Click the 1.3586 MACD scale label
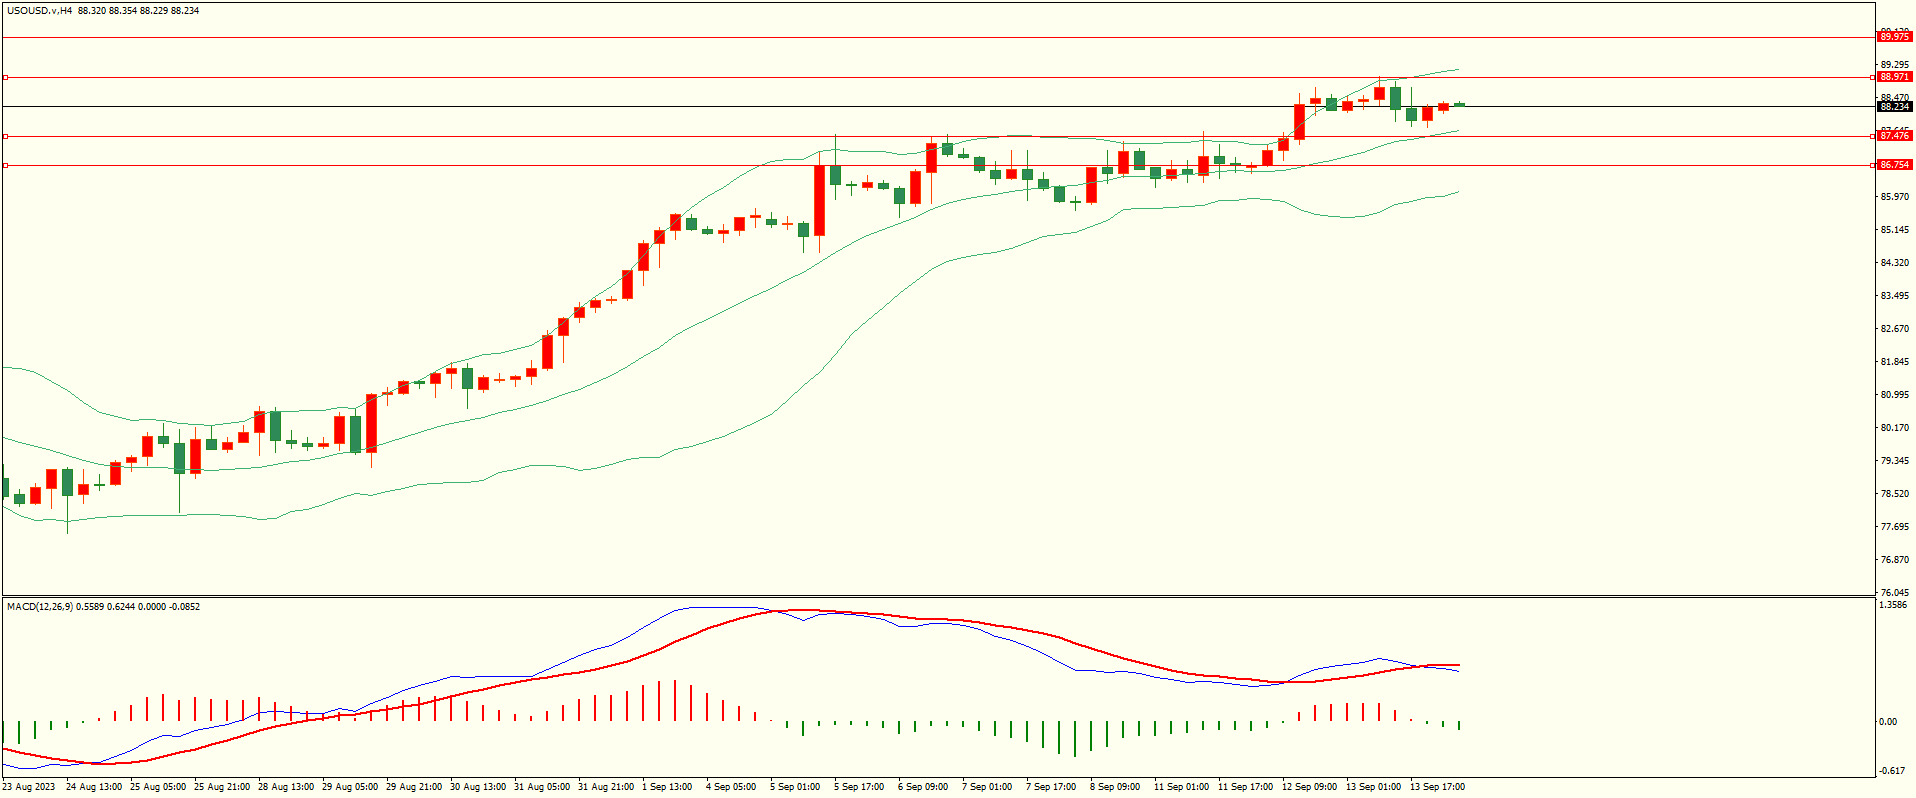Image resolution: width=1916 pixels, height=798 pixels. [1893, 605]
